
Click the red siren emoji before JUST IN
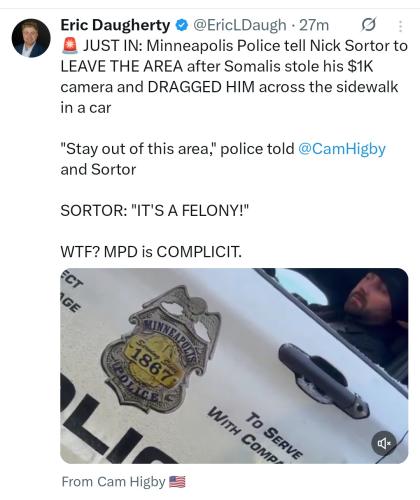click(x=70, y=46)
